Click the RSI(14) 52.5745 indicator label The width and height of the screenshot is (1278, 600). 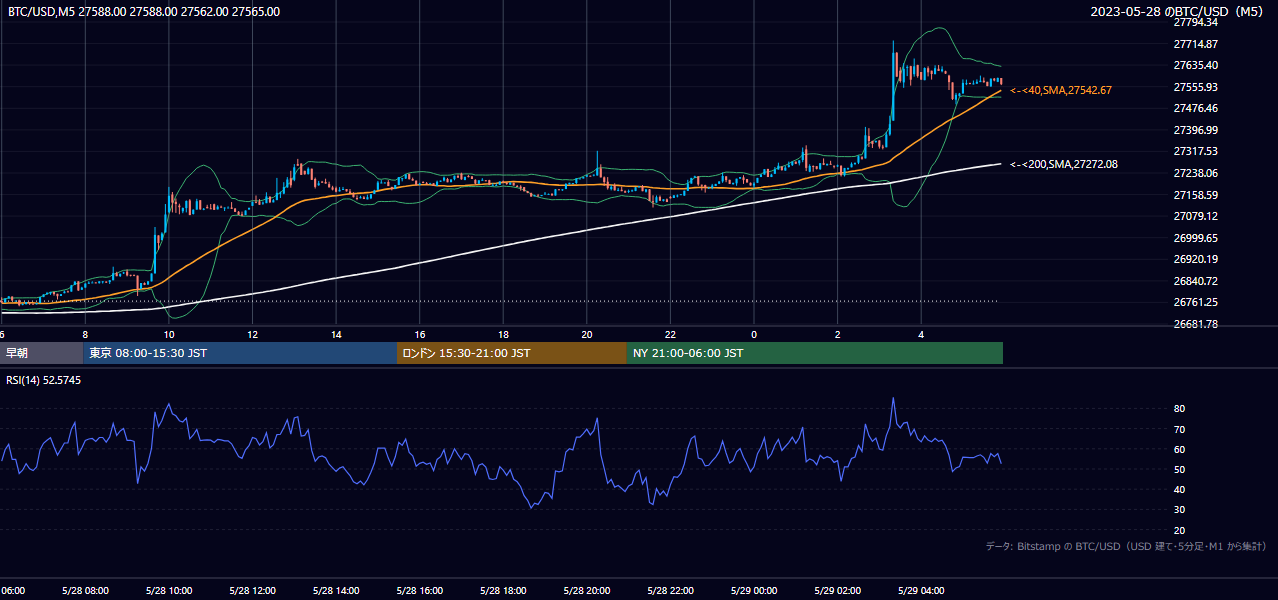coord(43,381)
